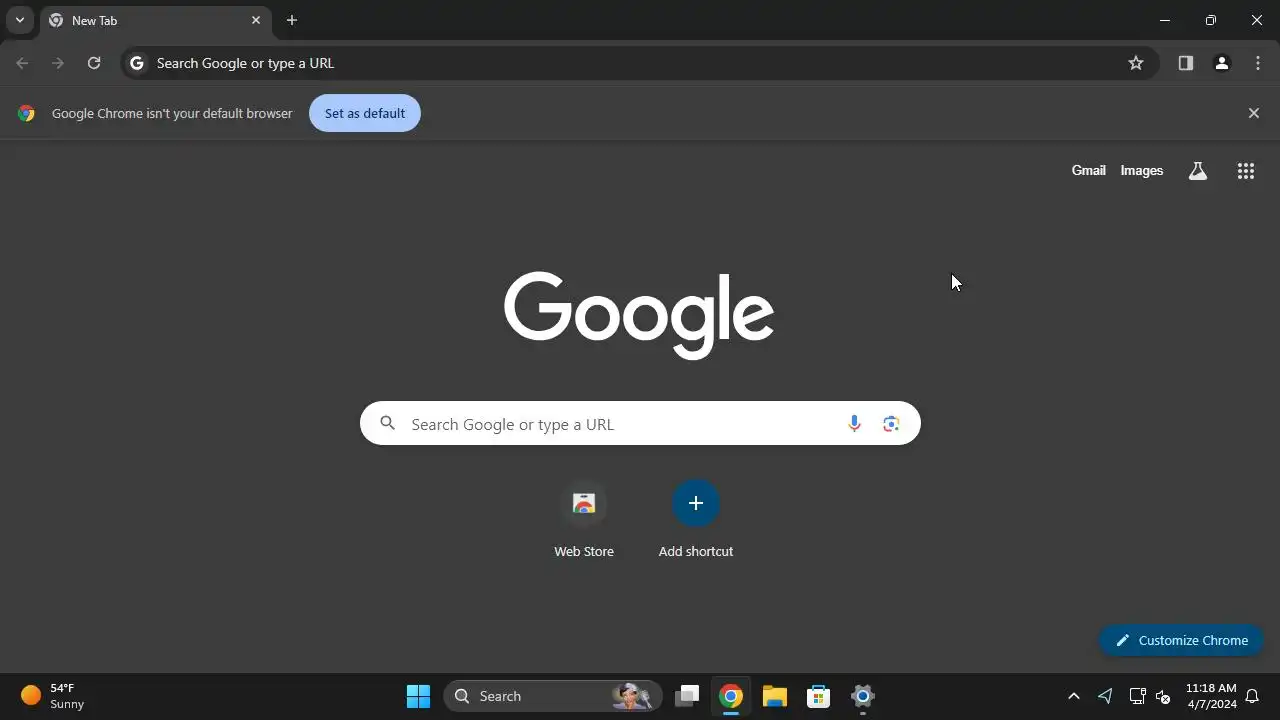Image resolution: width=1280 pixels, height=720 pixels.
Task: Go forward with the forward arrow
Action: pyautogui.click(x=58, y=63)
